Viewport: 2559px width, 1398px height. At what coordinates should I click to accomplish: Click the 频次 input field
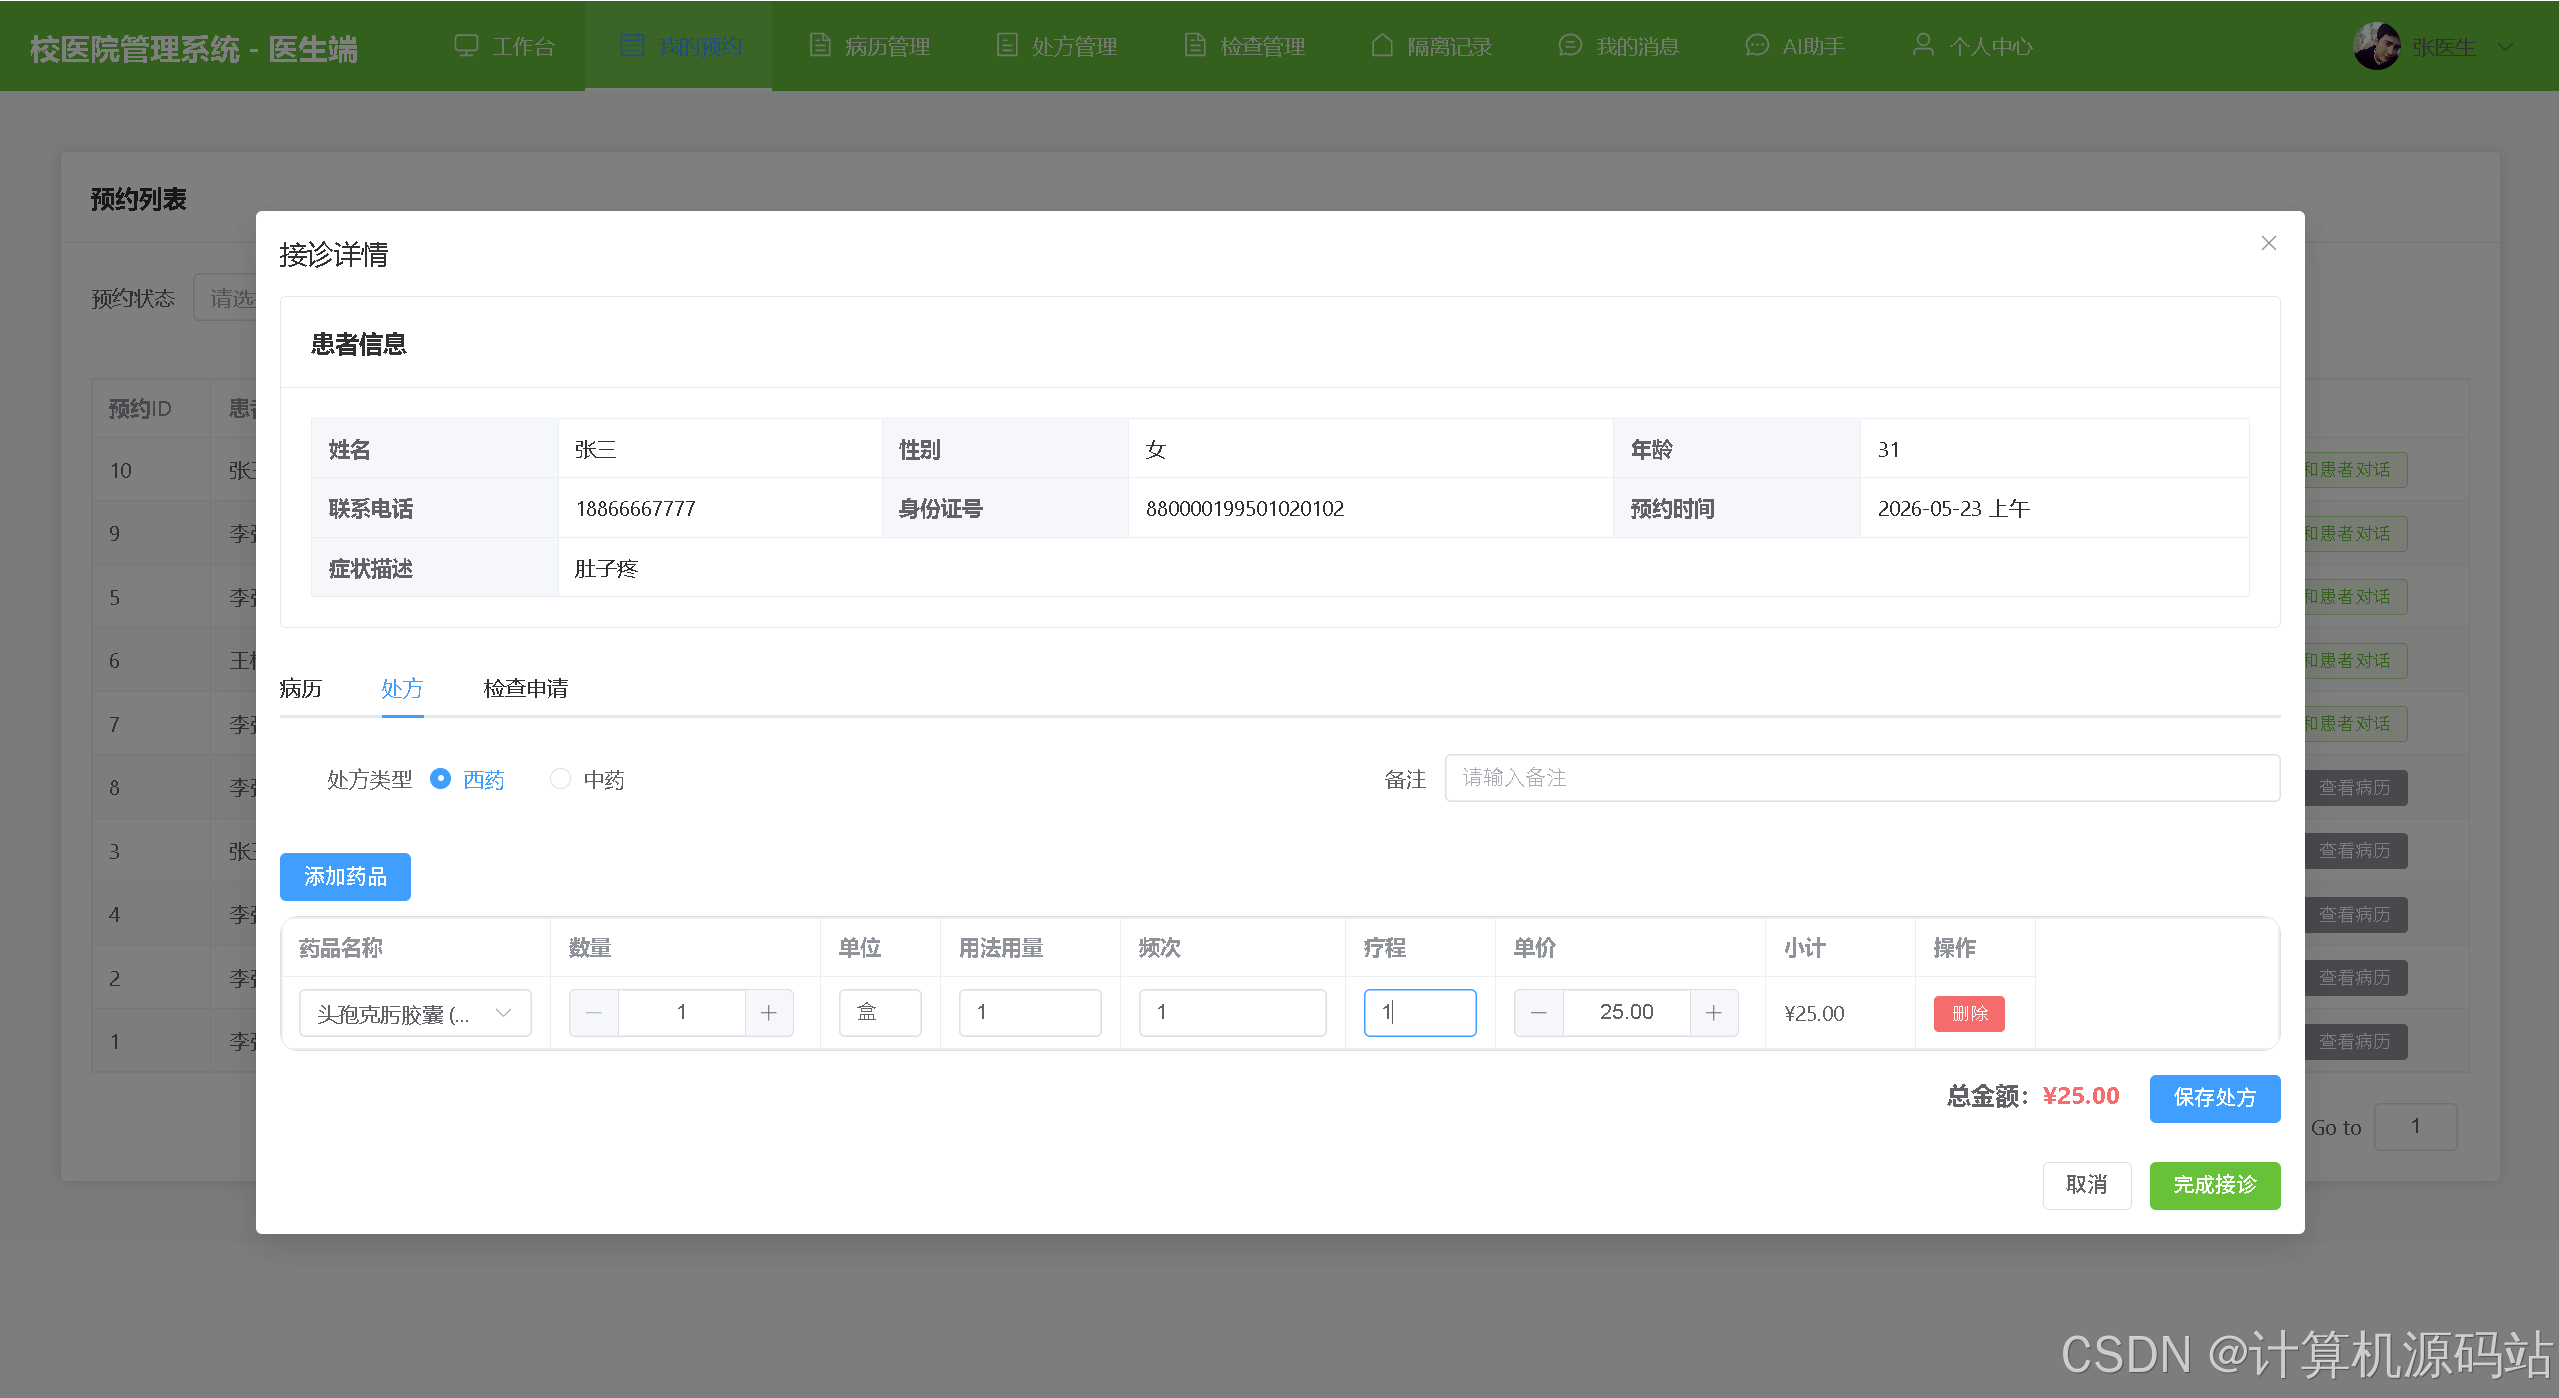point(1232,1013)
